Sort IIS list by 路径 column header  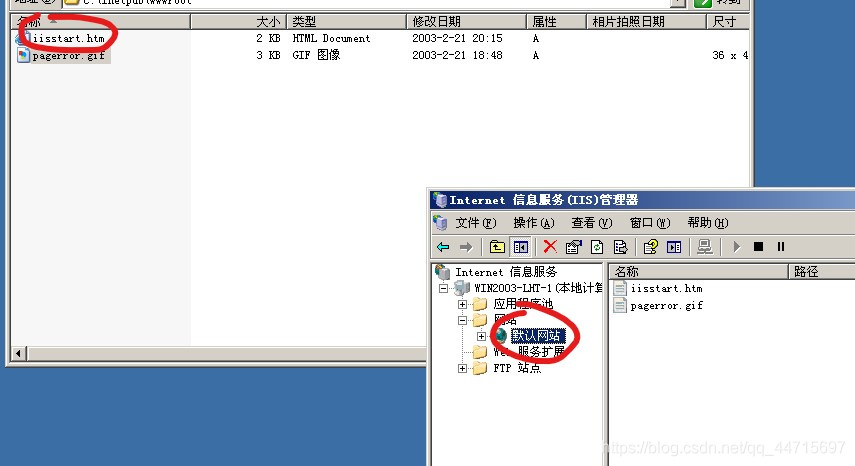click(822, 271)
